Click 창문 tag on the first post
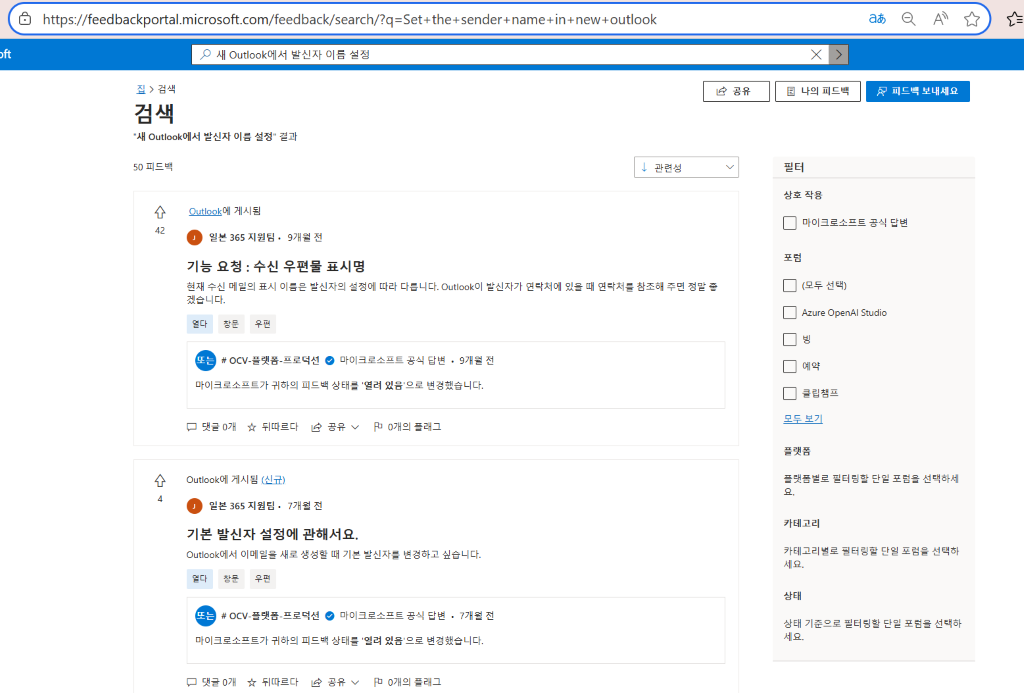This screenshot has height=693, width=1024. pyautogui.click(x=231, y=324)
